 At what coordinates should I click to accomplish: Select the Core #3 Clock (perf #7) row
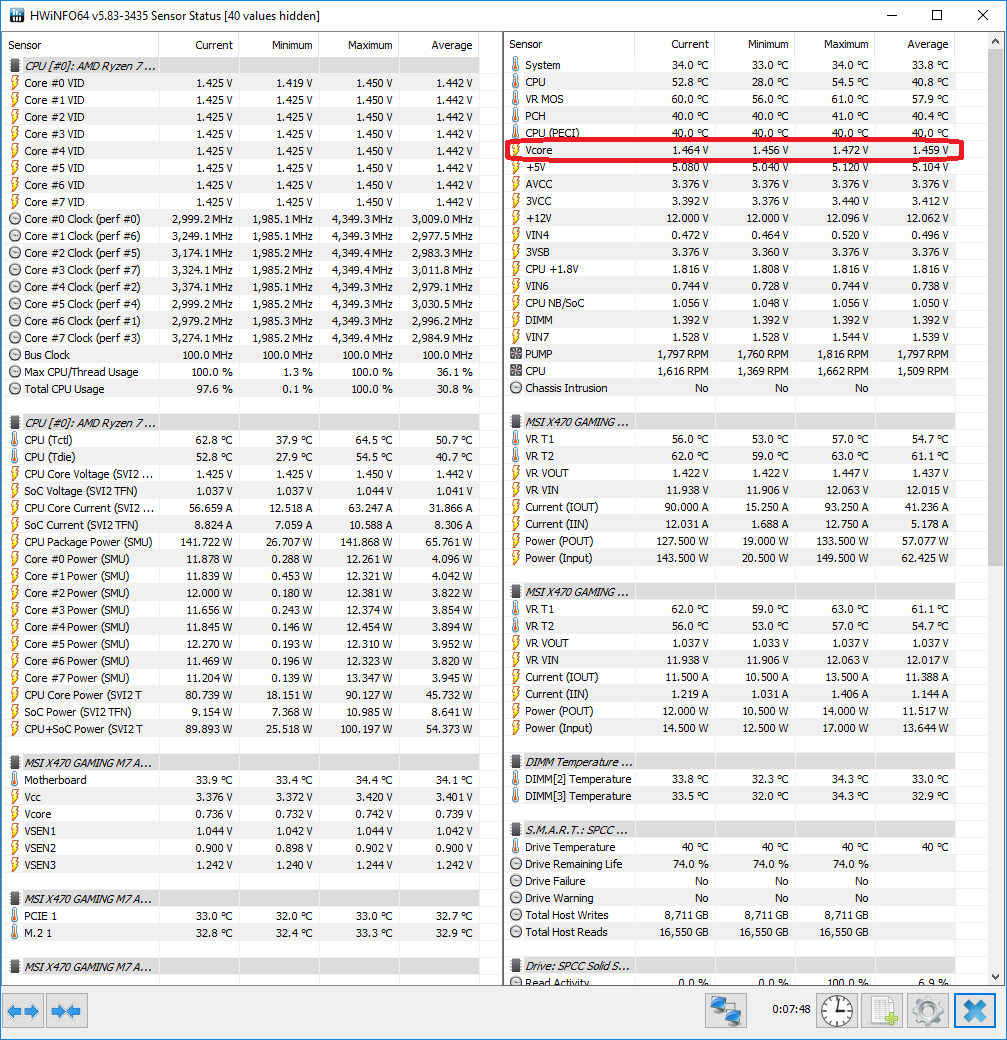(x=239, y=270)
